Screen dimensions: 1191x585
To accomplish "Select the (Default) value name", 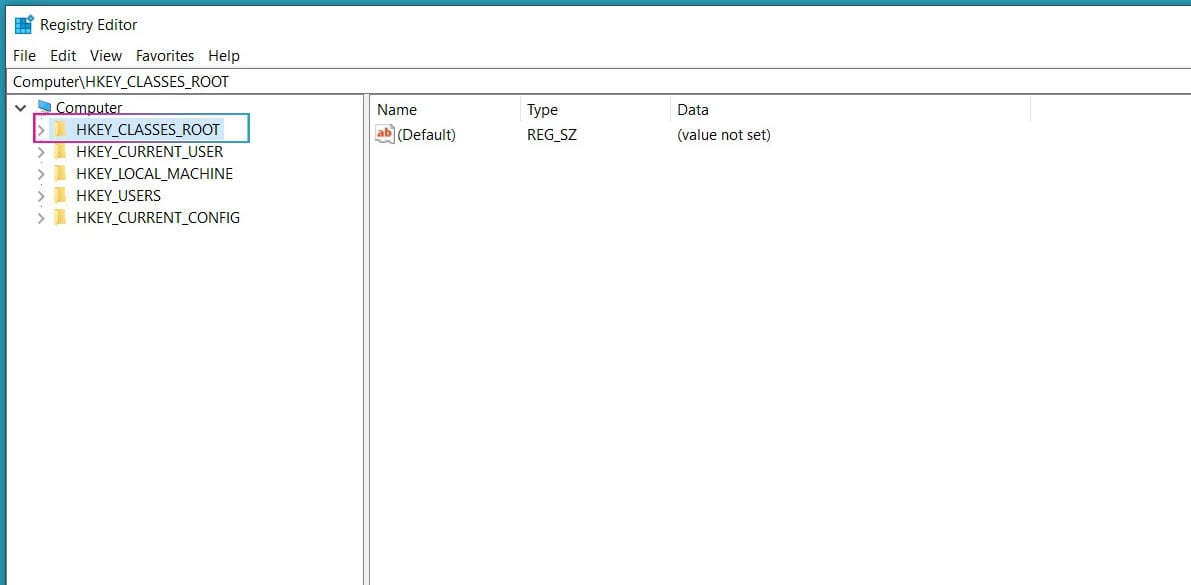I will click(x=426, y=135).
